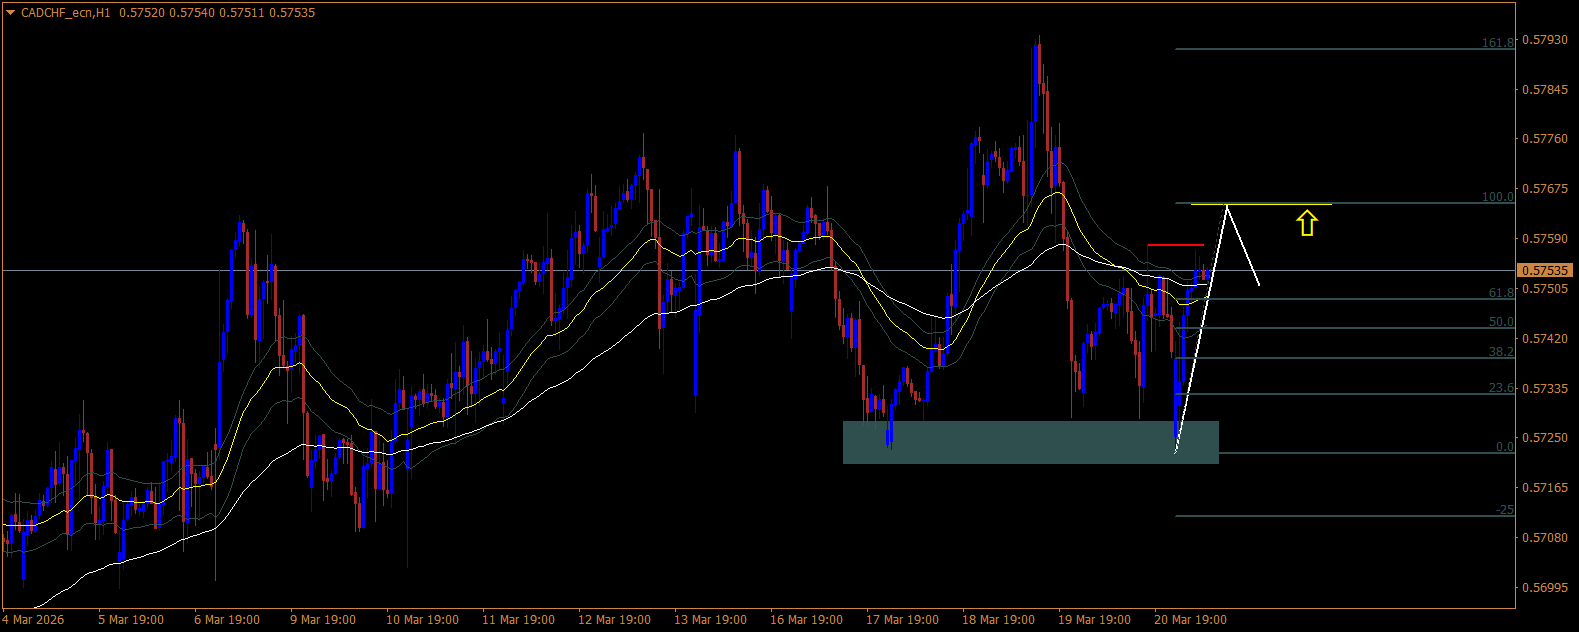Click the 5 Mar 19:00 time label
This screenshot has height=632, width=1579.
pos(130,620)
